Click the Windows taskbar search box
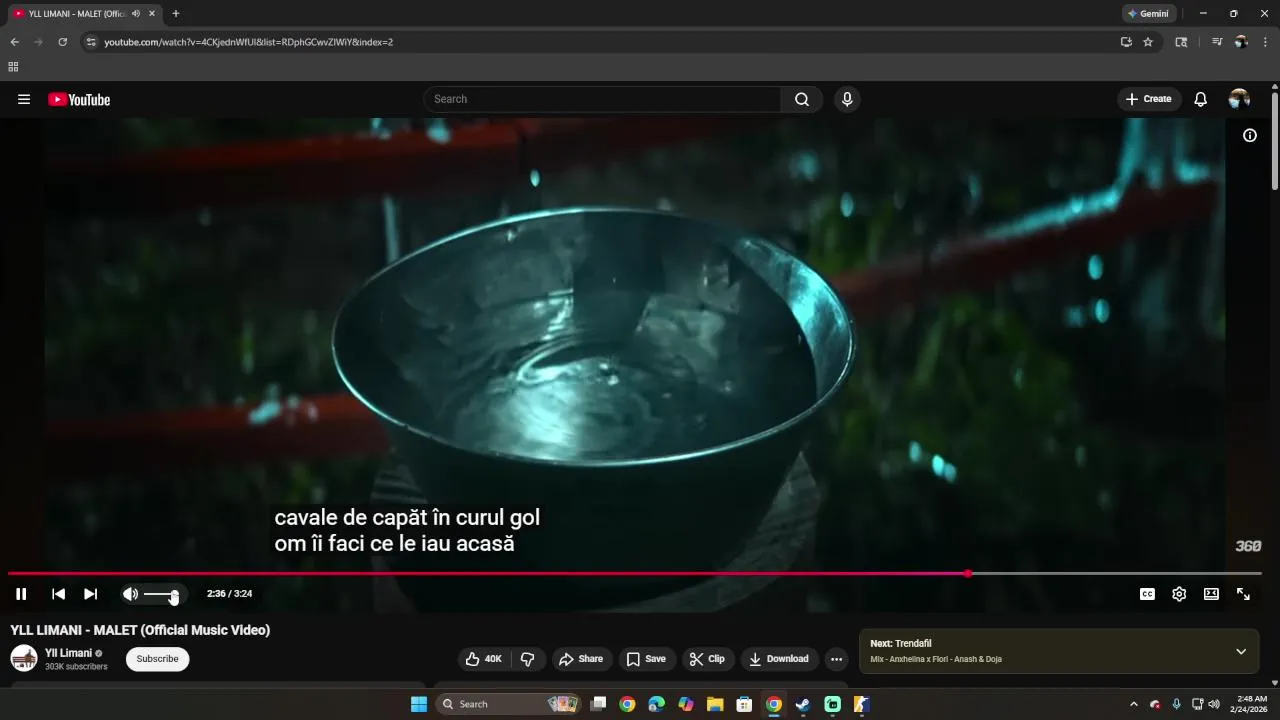The width and height of the screenshot is (1280, 720). tap(508, 704)
